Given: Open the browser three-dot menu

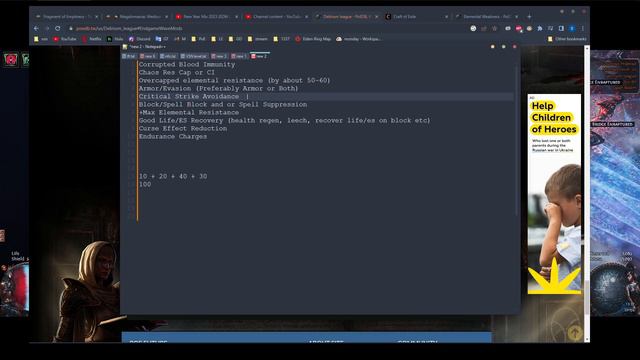Looking at the screenshot, I should [582, 29].
